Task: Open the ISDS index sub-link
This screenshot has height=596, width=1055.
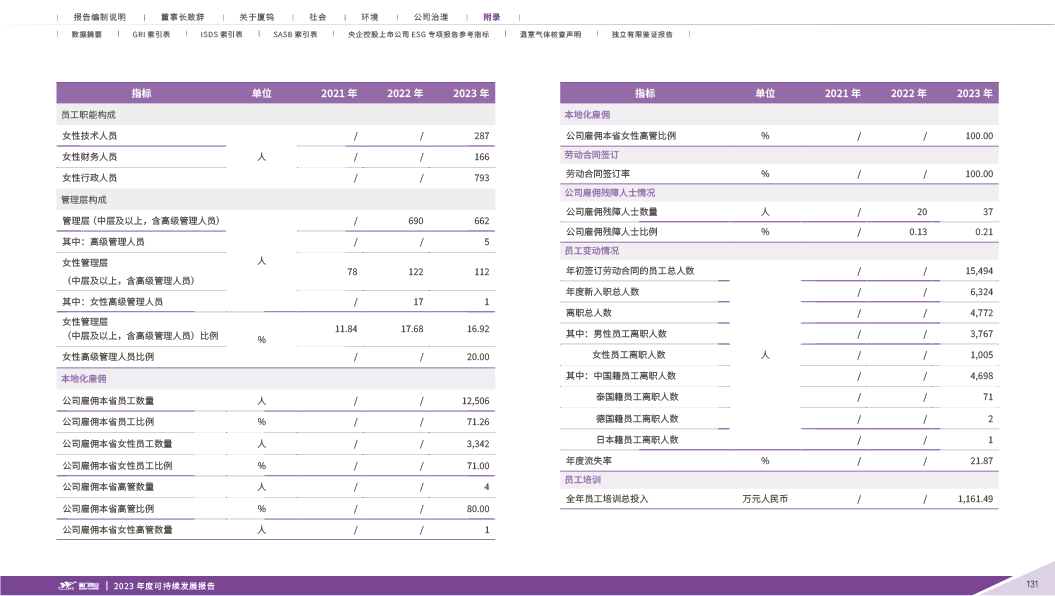Action: pos(222,34)
